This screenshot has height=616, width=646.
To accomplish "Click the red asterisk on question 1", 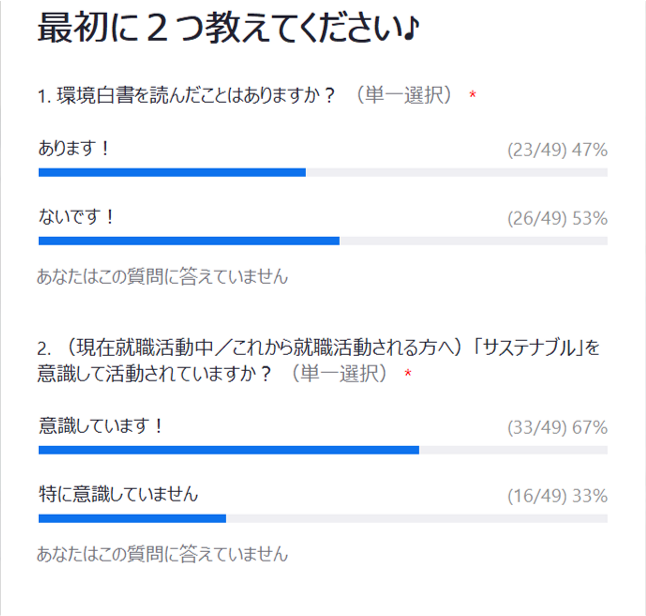I will point(473,95).
